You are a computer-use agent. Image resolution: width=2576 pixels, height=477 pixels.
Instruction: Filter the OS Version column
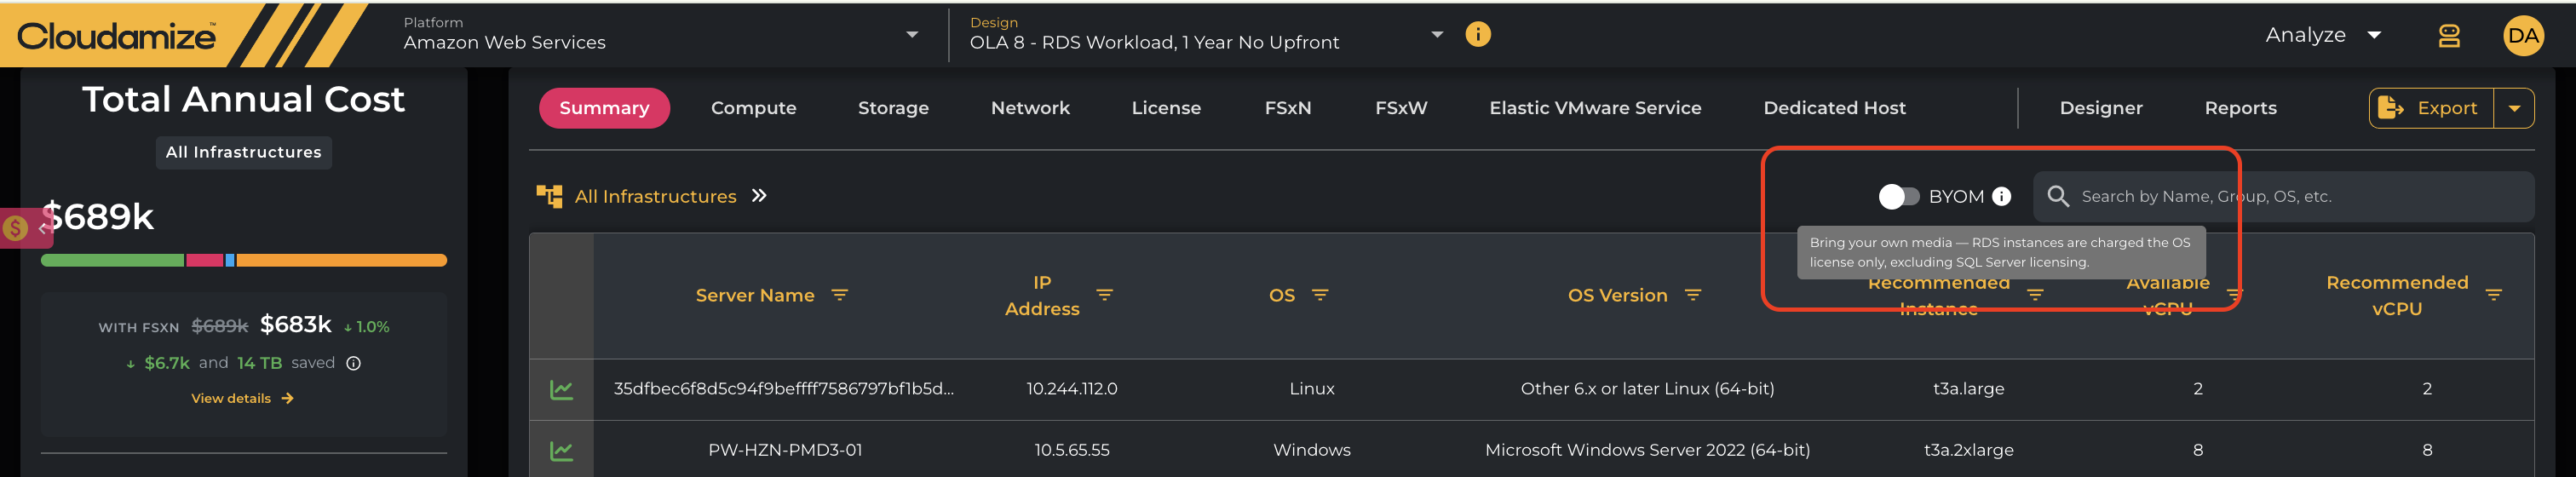(1692, 295)
